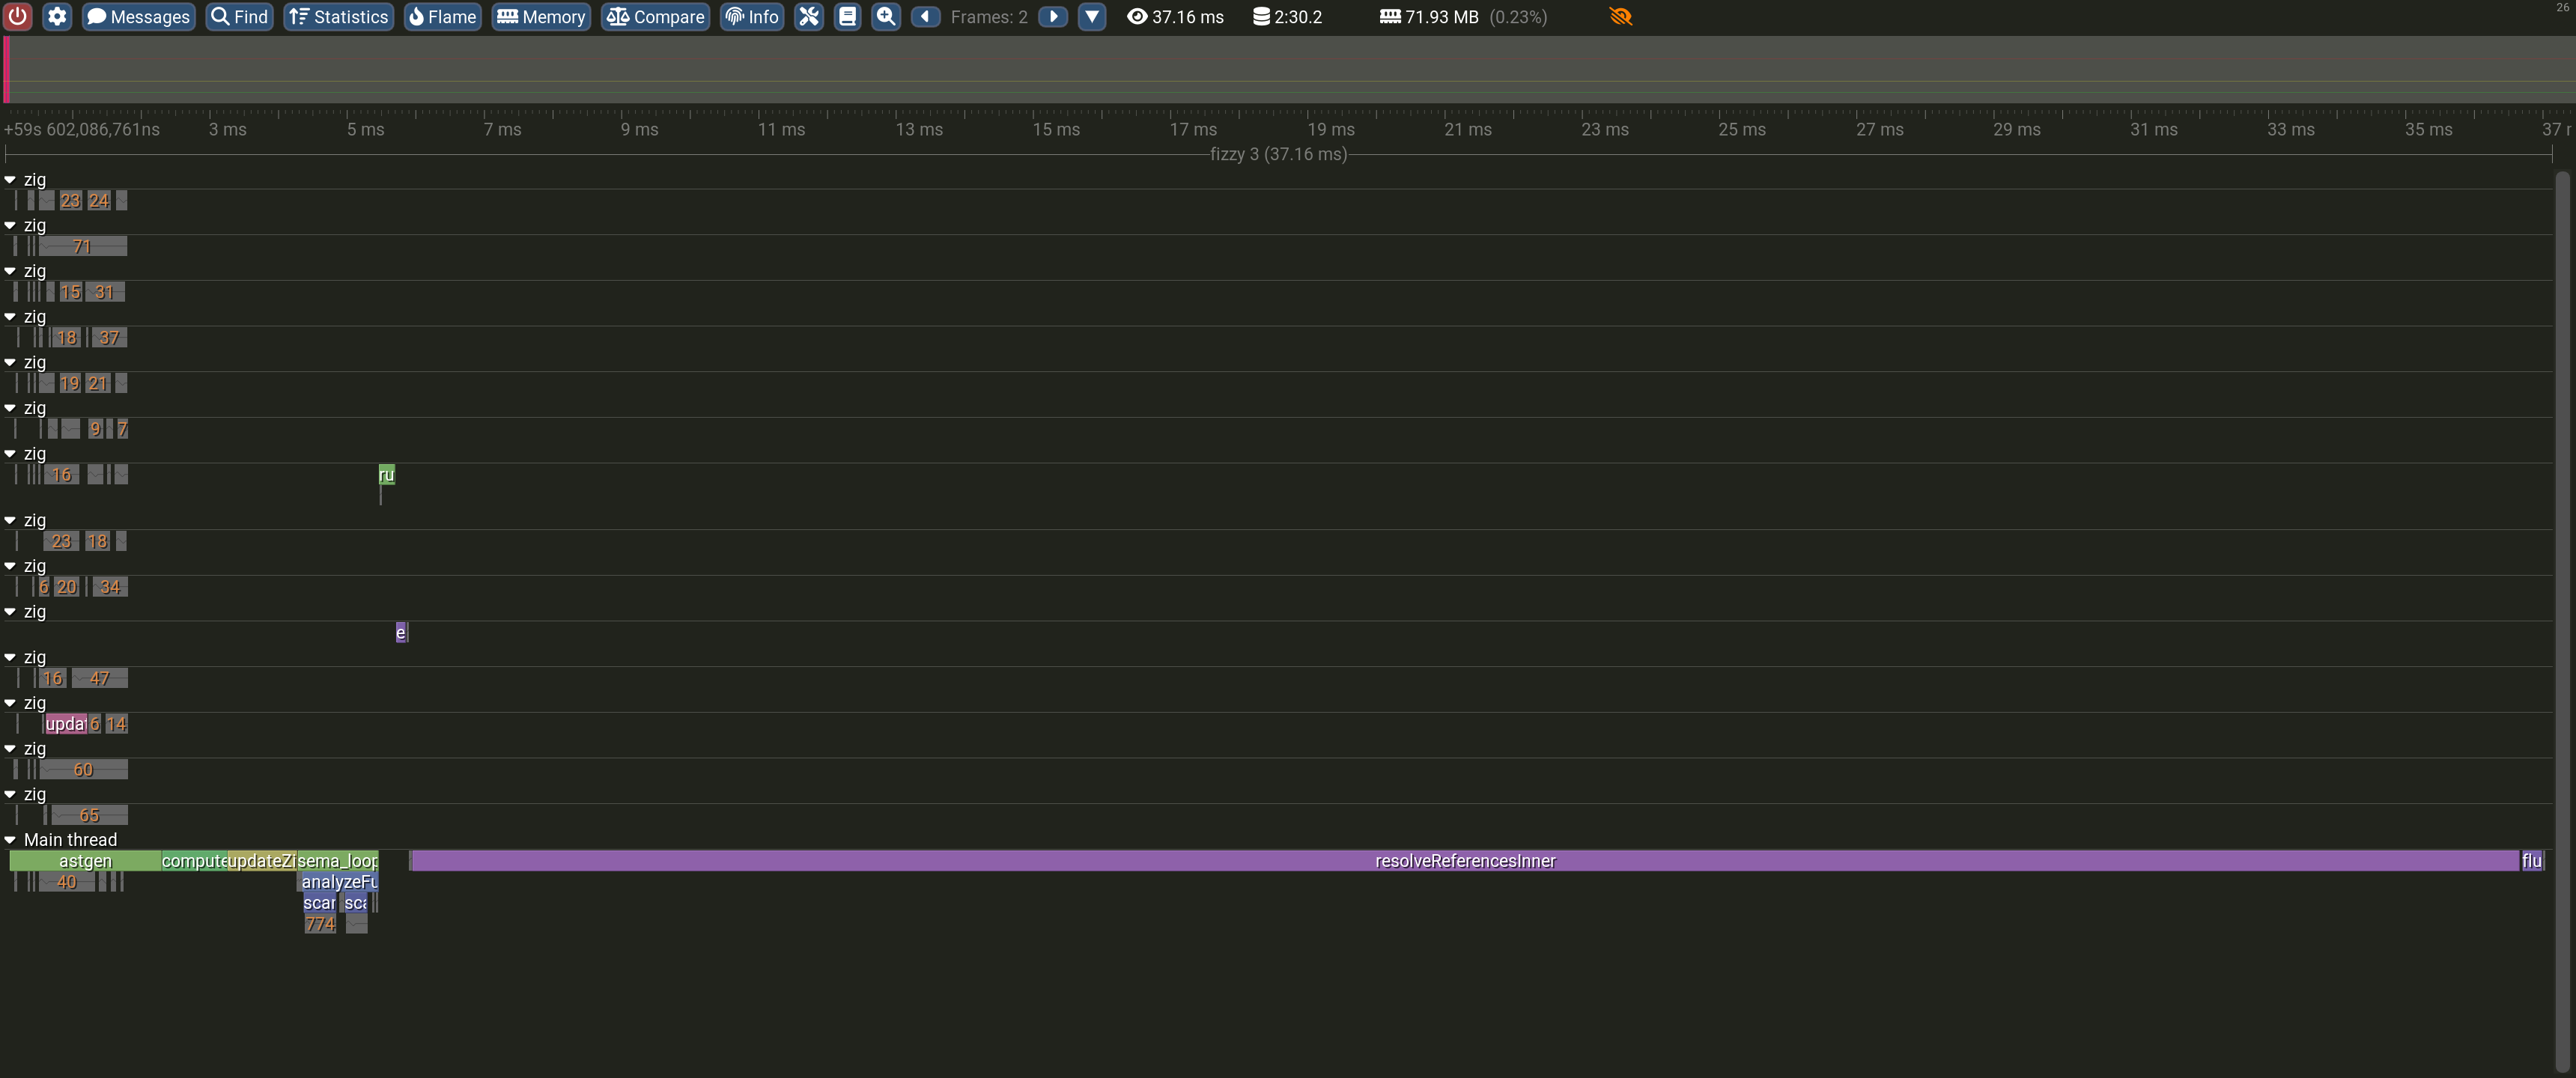Viewport: 2576px width, 1078px height.
Task: Click the magnifier zoom-plus icon
Action: pyautogui.click(x=886, y=17)
